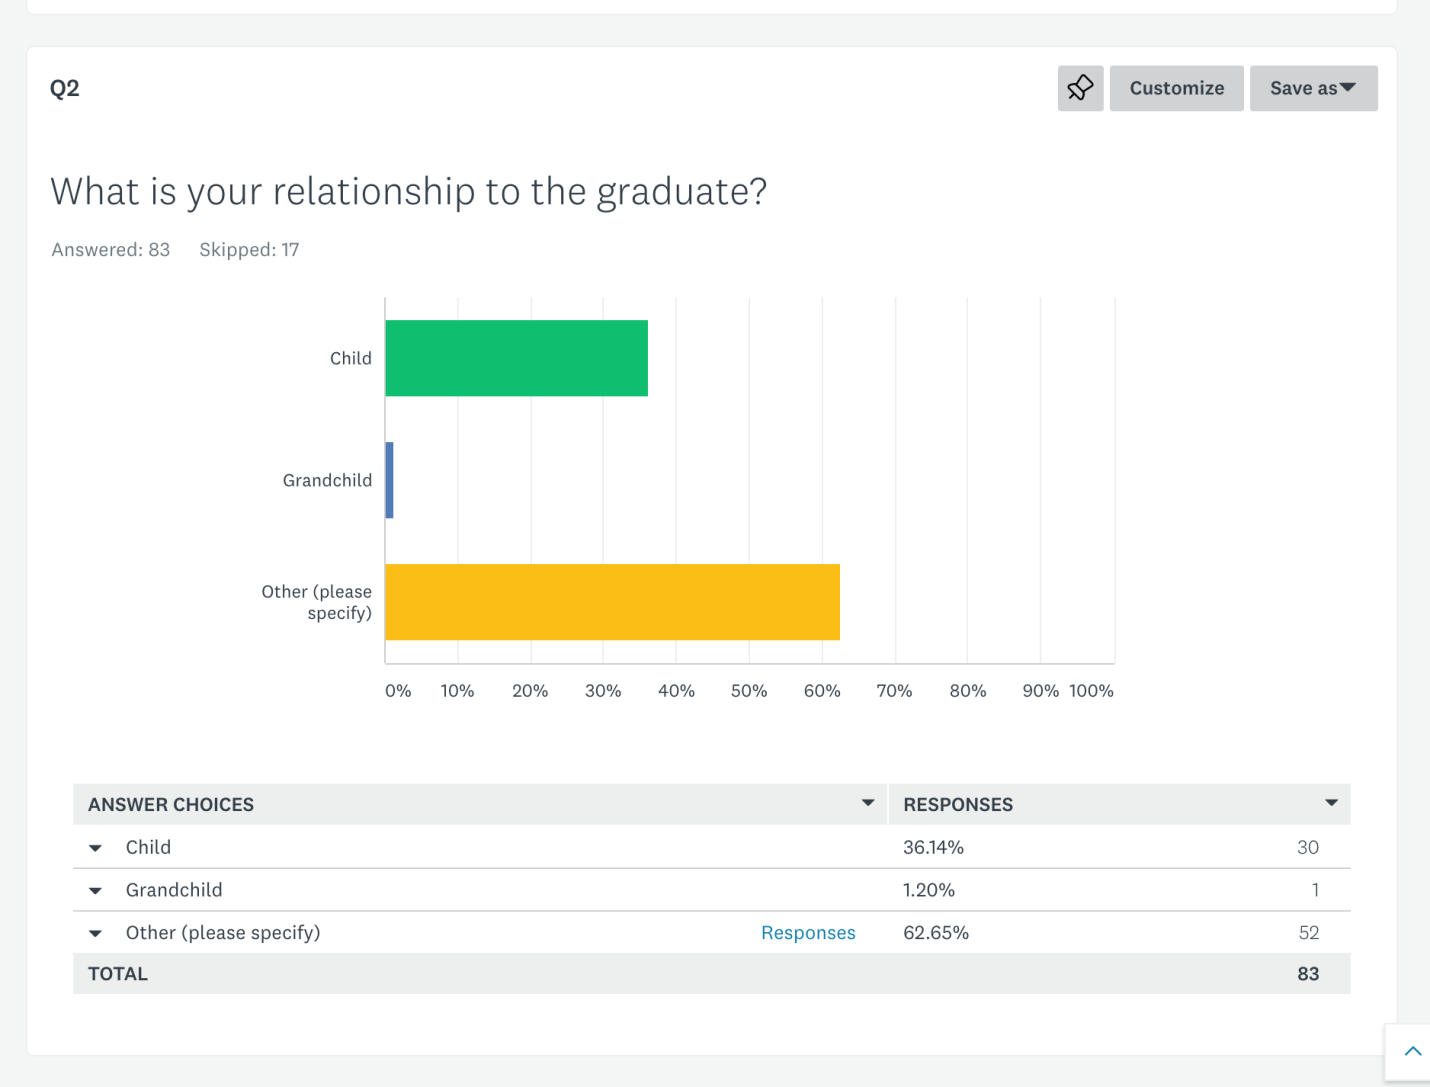
Task: Click the Q2 question label
Action: pyautogui.click(x=64, y=88)
